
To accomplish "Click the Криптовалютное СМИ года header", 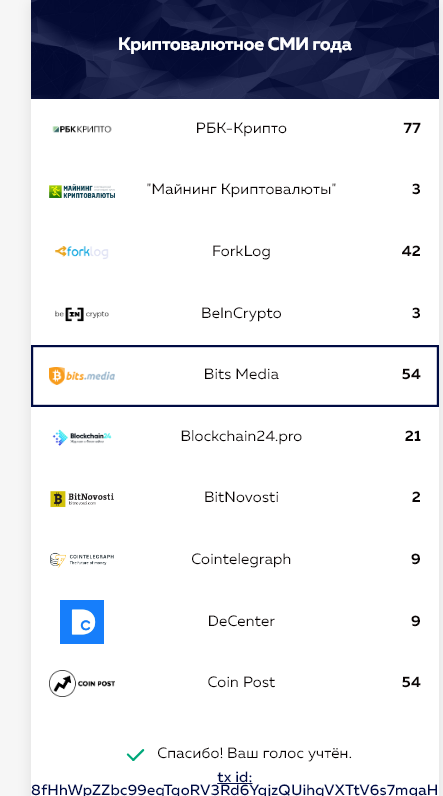I will [x=235, y=44].
